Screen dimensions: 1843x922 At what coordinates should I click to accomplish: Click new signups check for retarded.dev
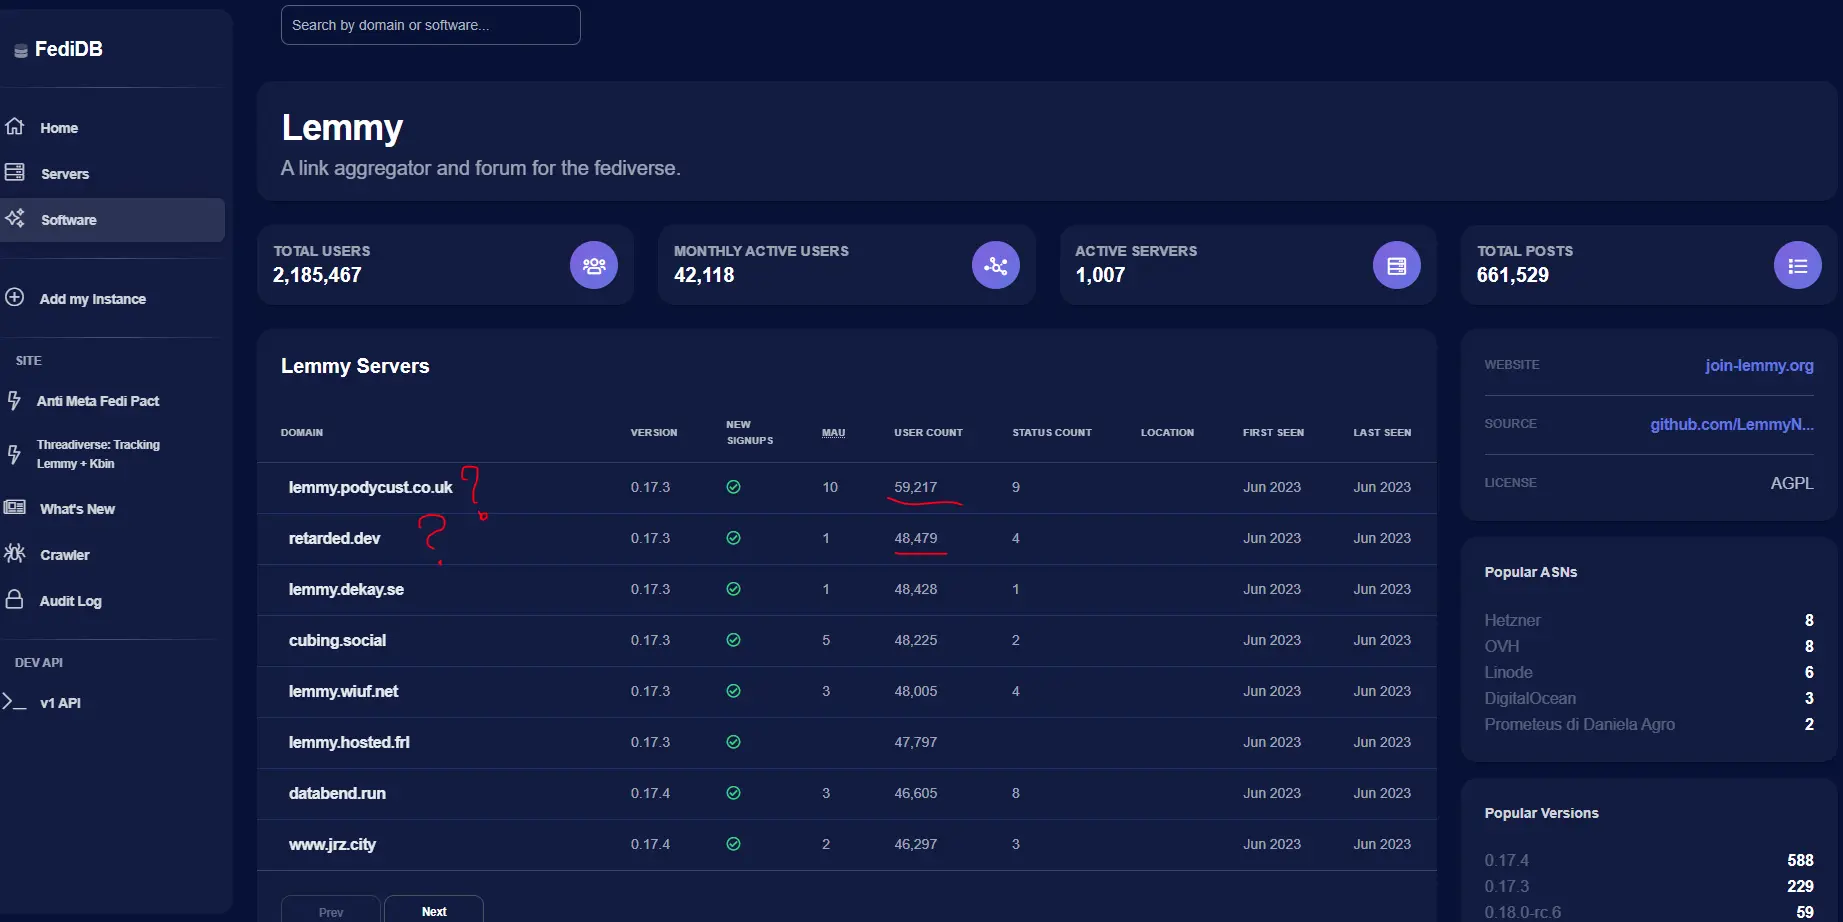click(x=733, y=538)
